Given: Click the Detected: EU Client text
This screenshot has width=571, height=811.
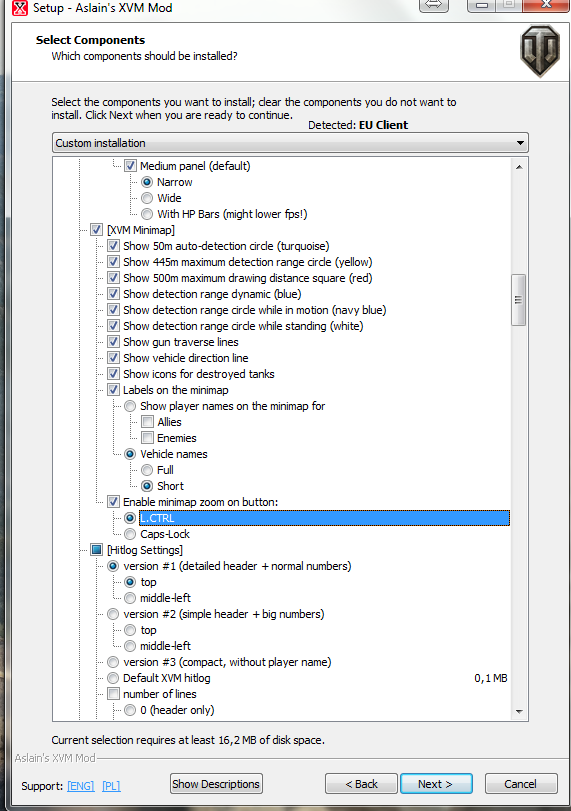Looking at the screenshot, I should pos(358,125).
